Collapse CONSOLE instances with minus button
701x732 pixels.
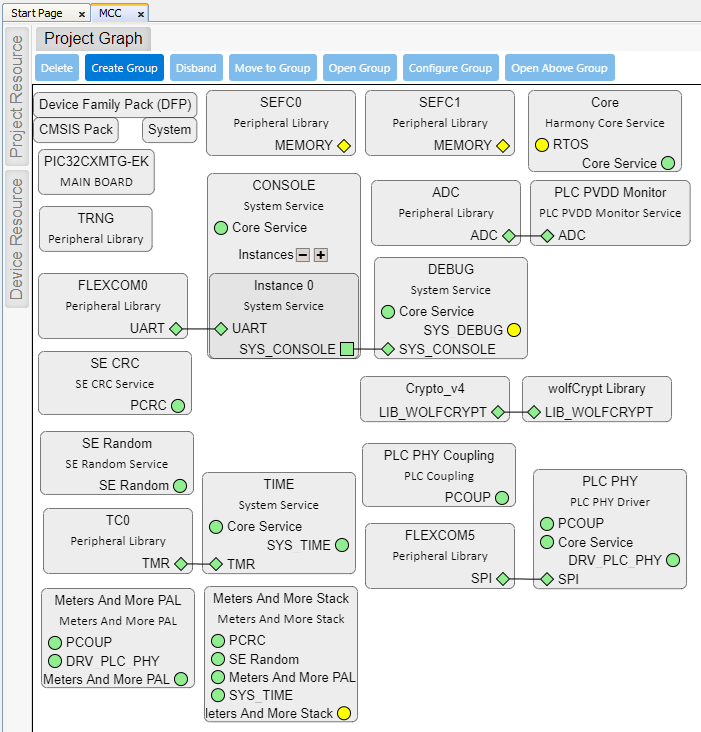(303, 255)
